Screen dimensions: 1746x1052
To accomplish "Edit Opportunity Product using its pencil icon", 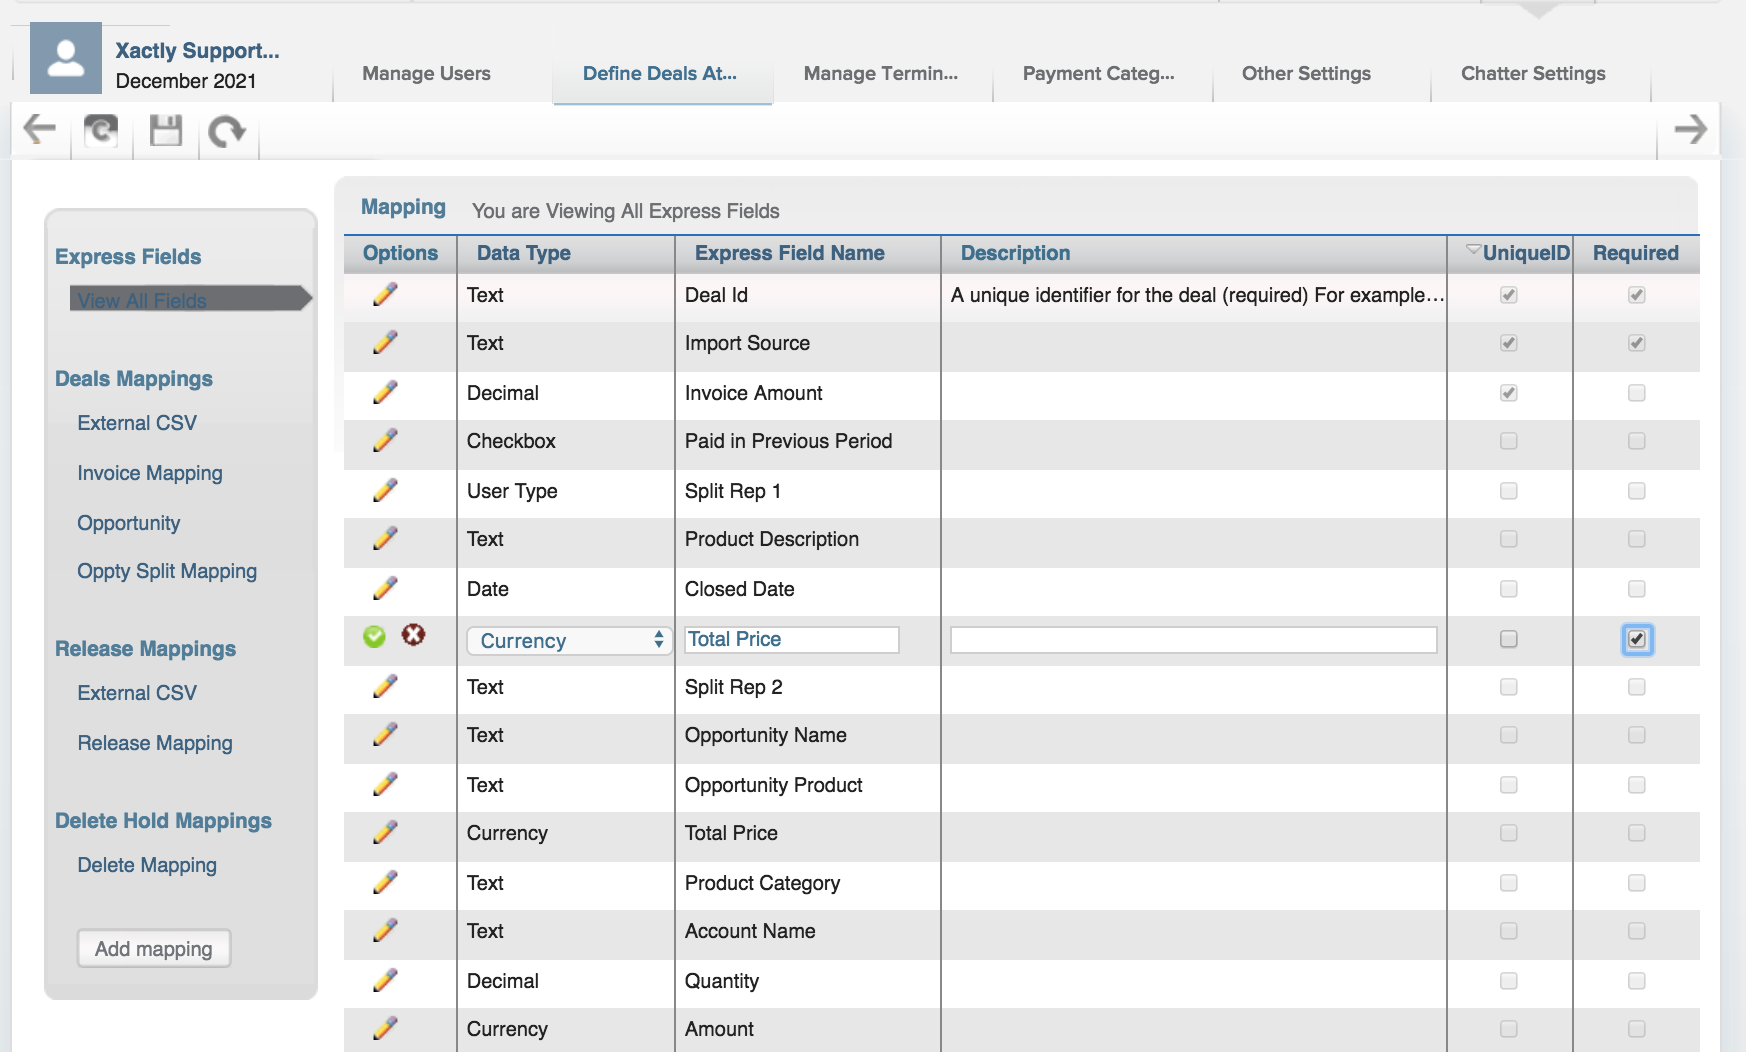I will click(385, 785).
